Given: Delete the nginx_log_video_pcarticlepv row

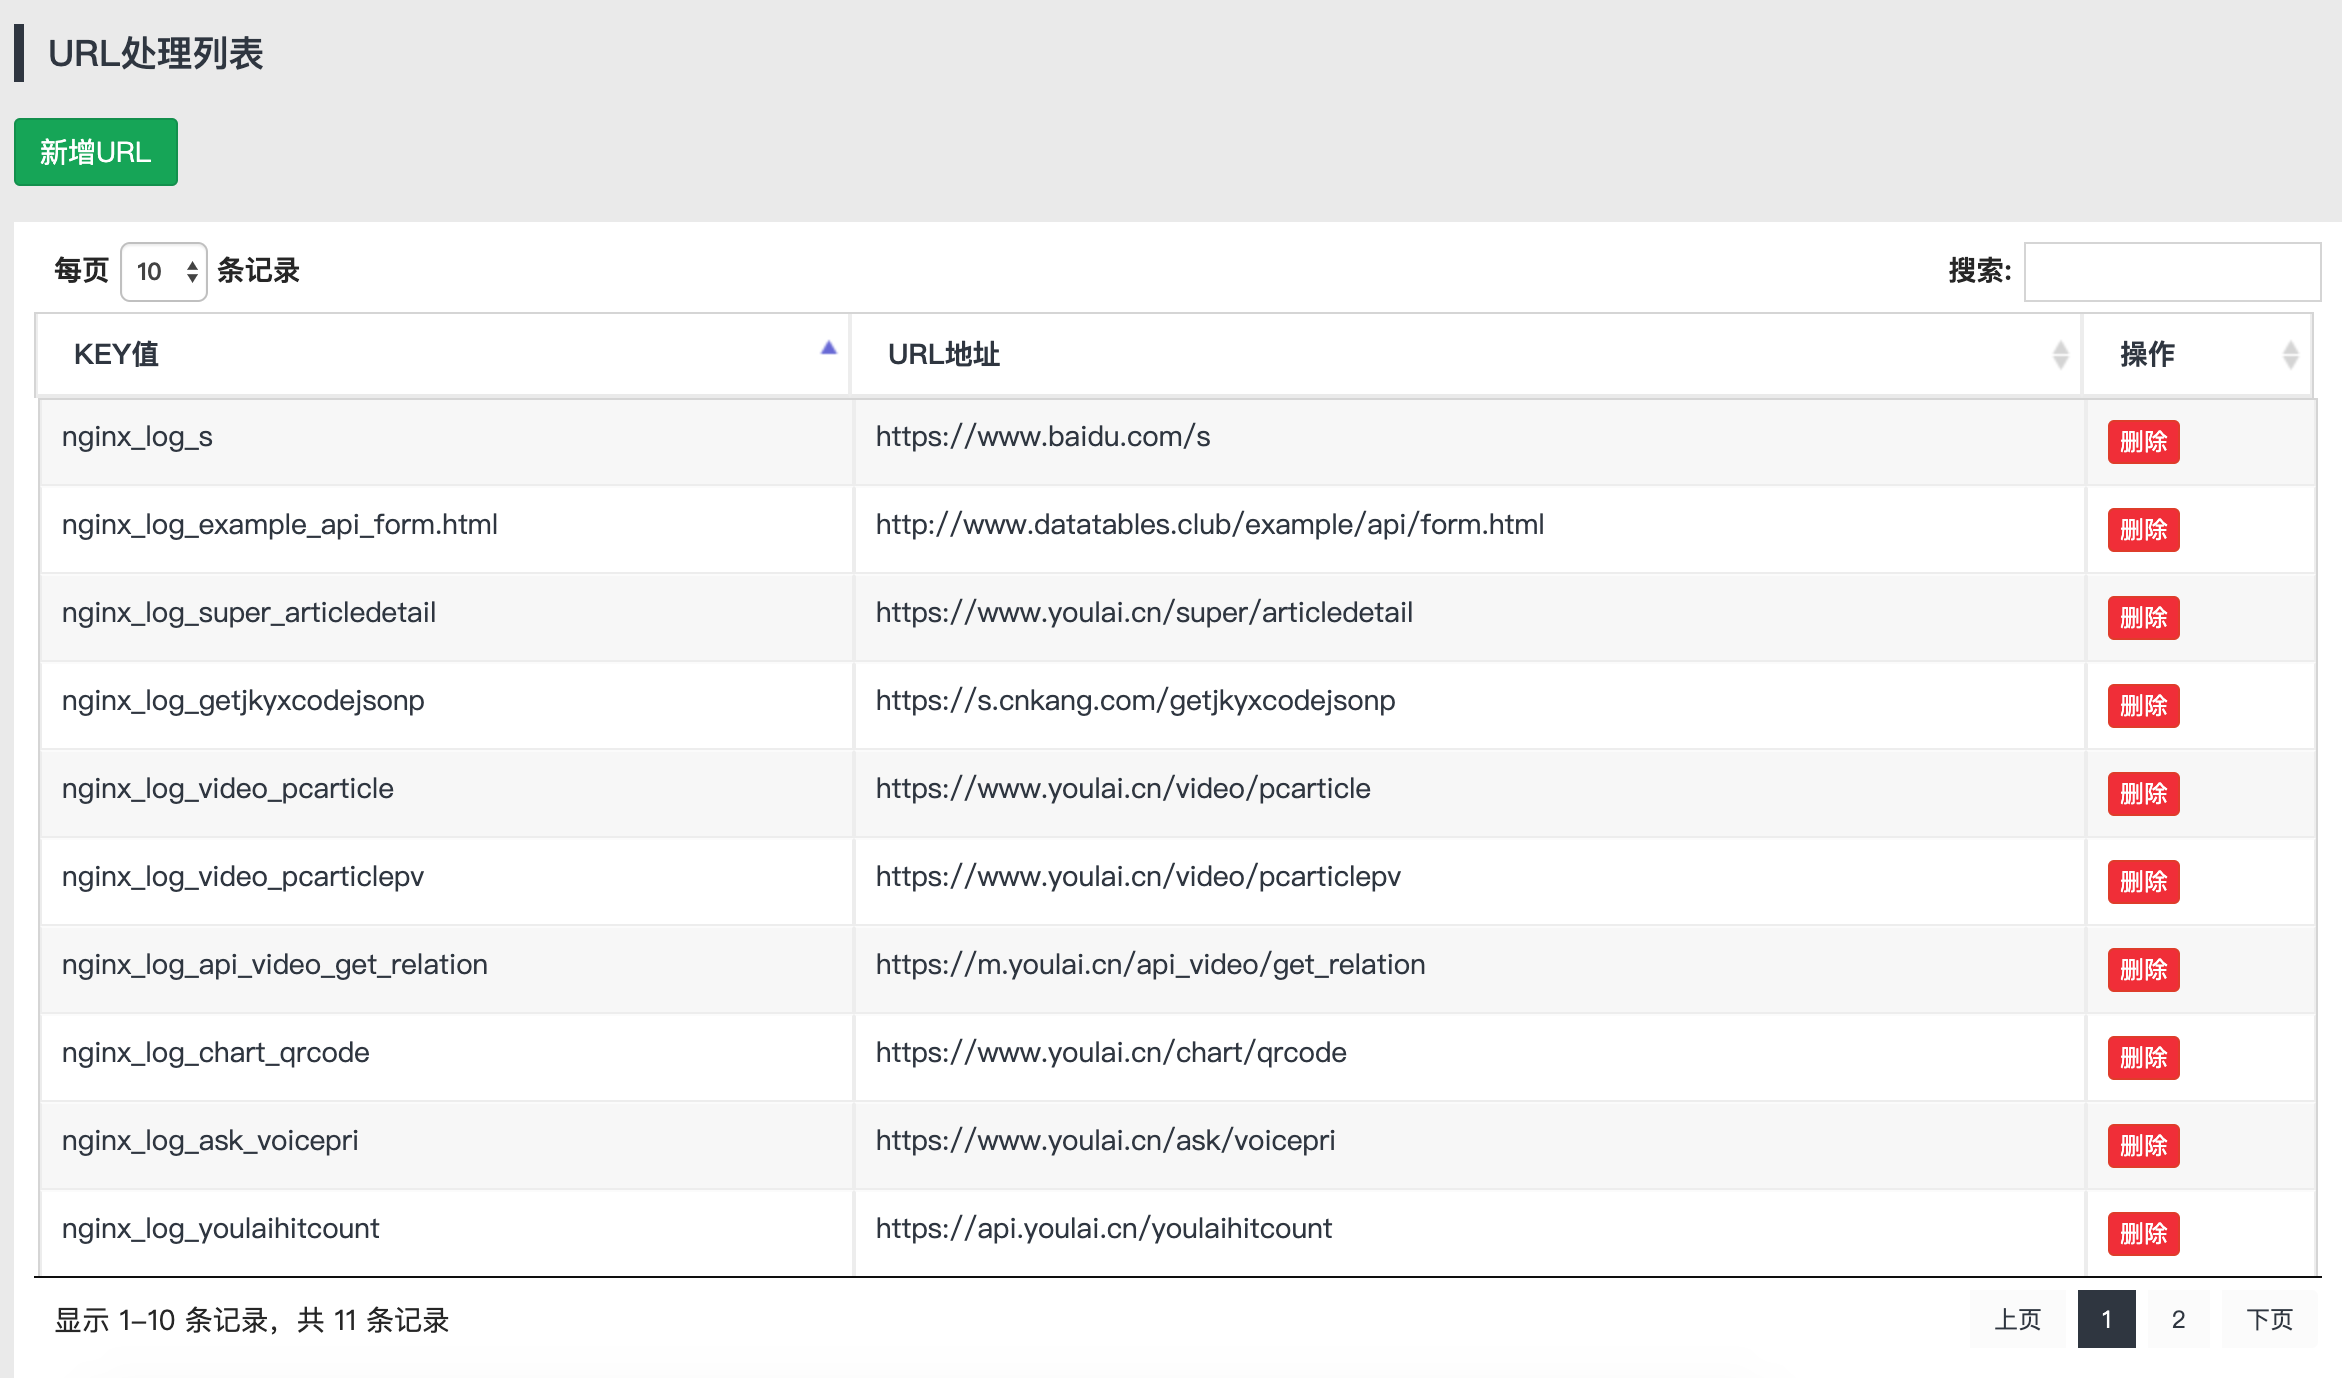Looking at the screenshot, I should [2142, 881].
